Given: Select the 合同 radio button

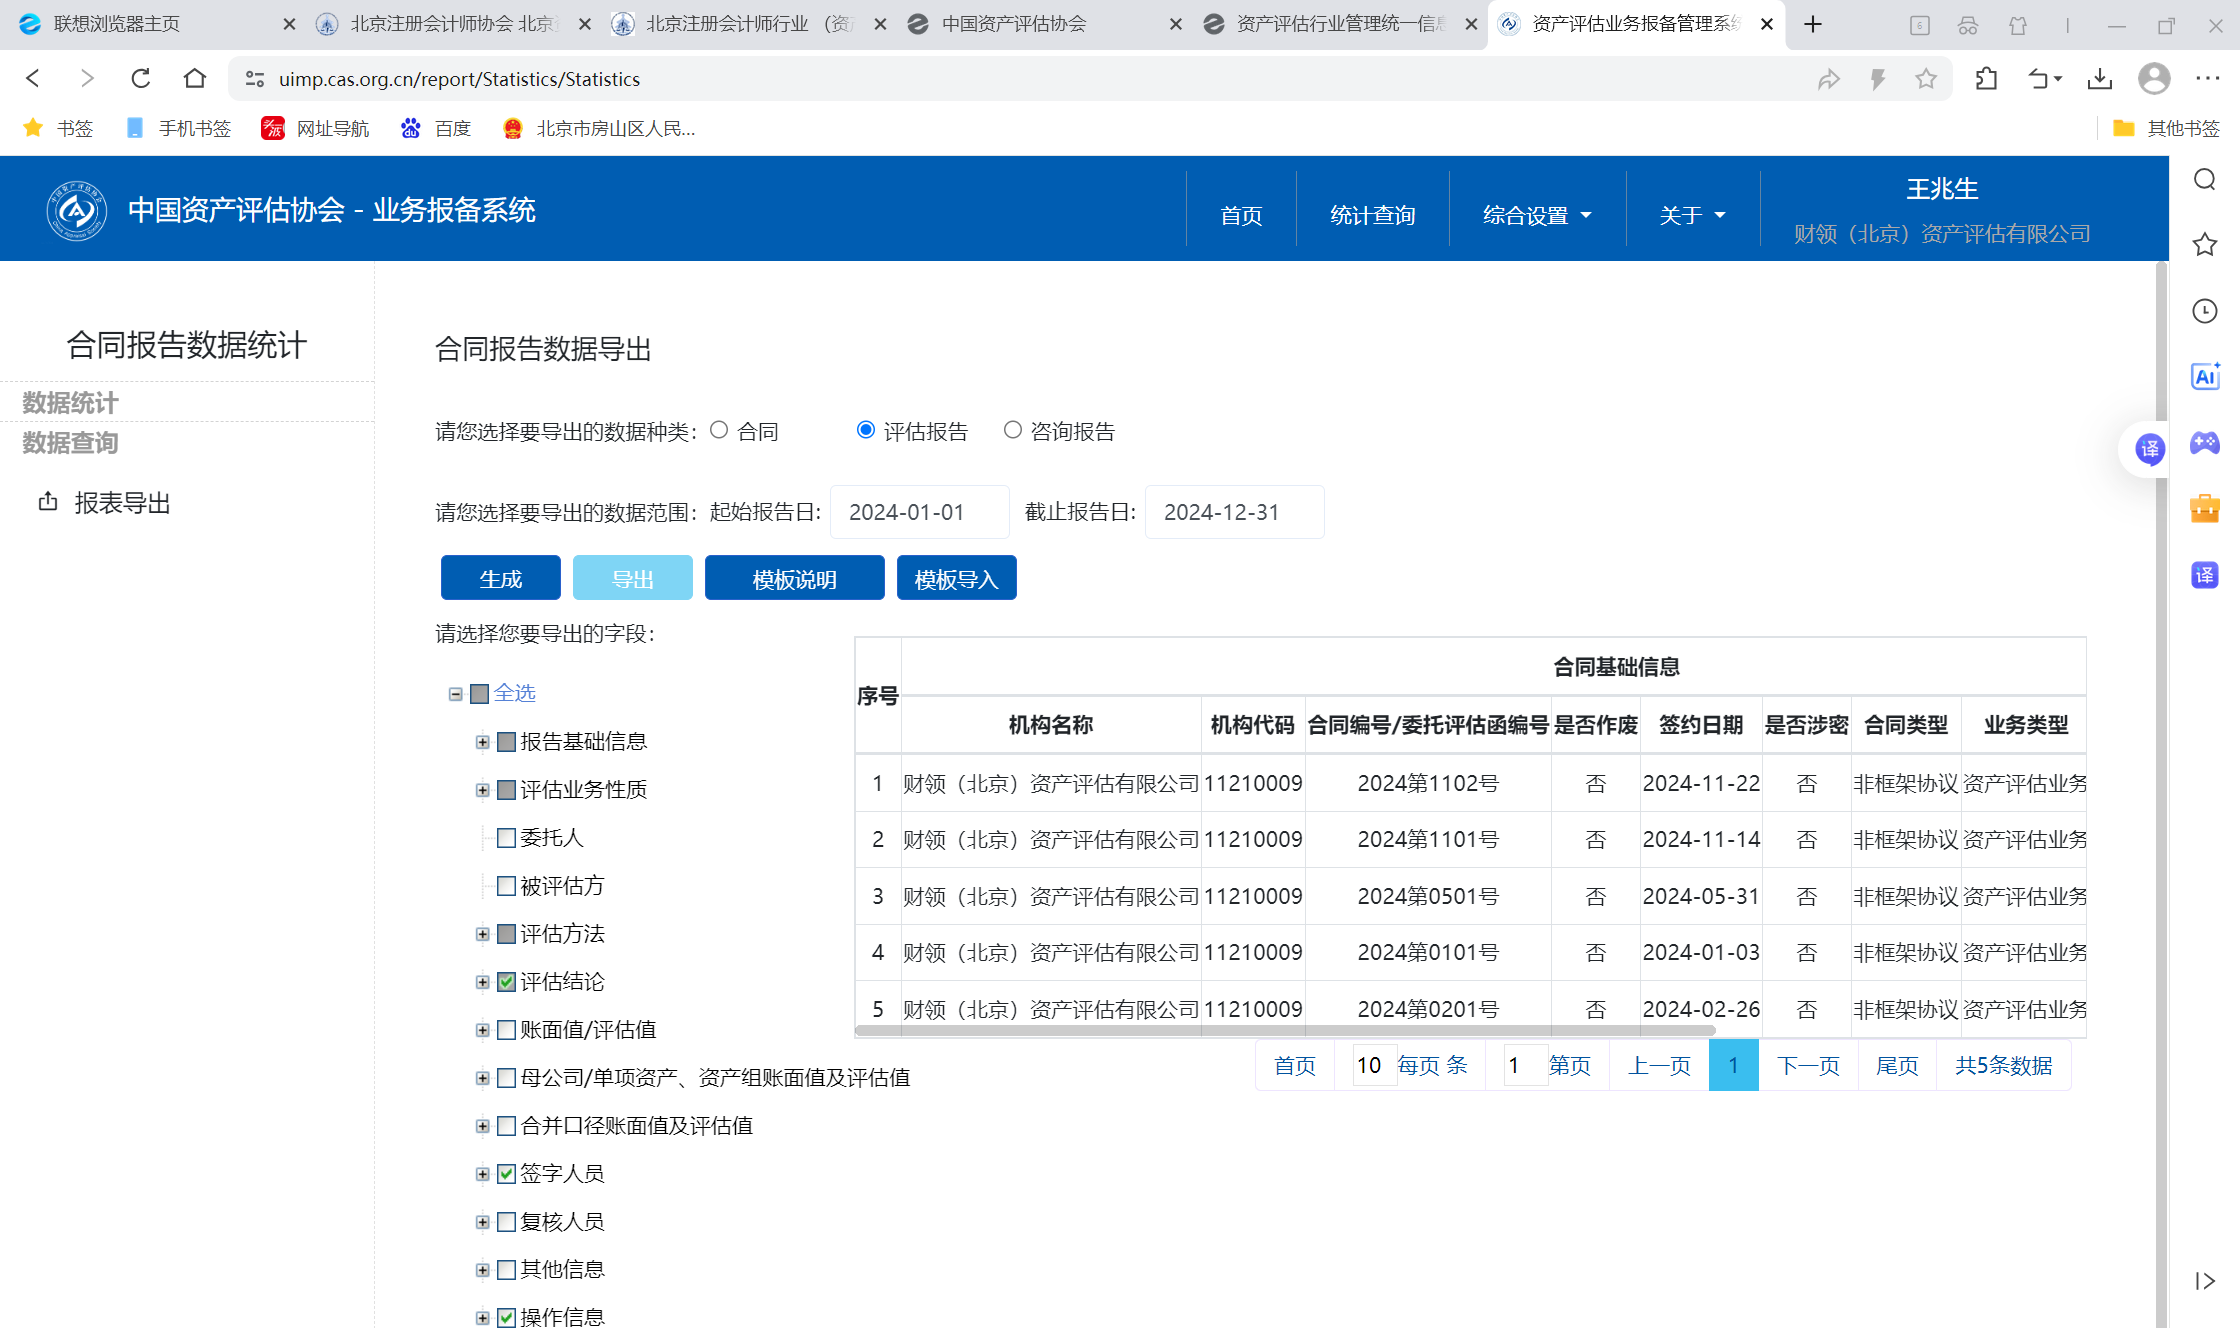Looking at the screenshot, I should [719, 430].
